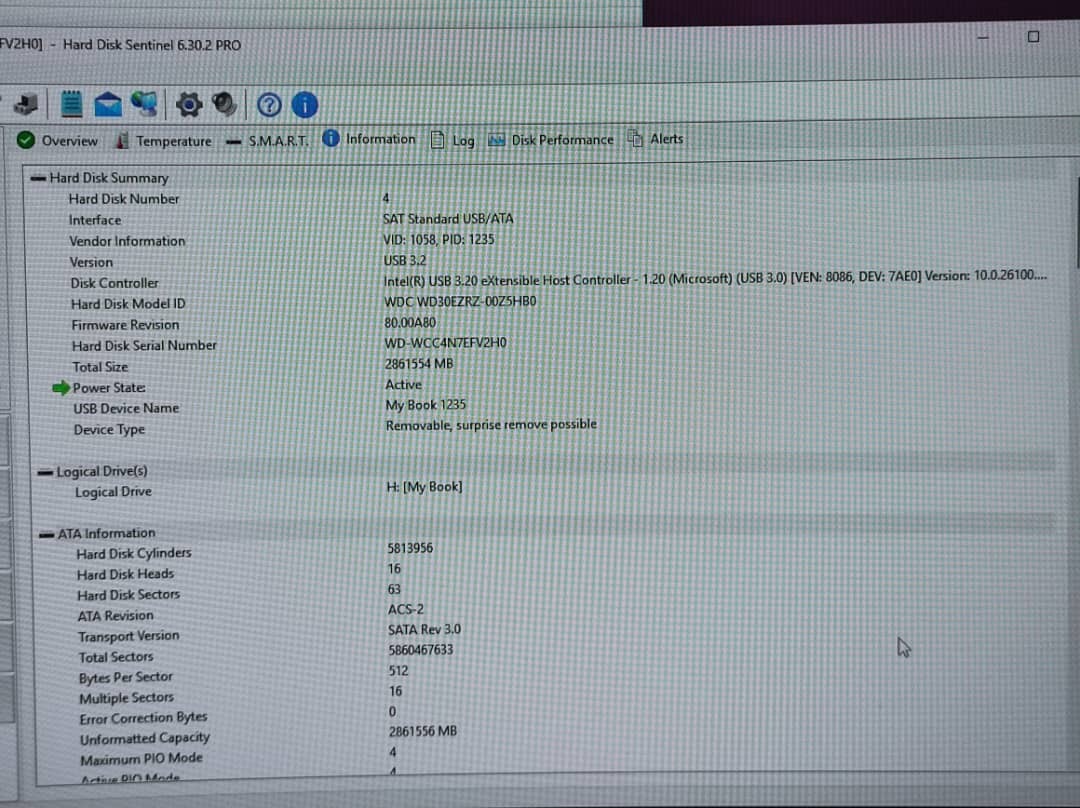Screen dimensions: 1080x808
Task: Switch to the Overview tab
Action: click(x=58, y=141)
